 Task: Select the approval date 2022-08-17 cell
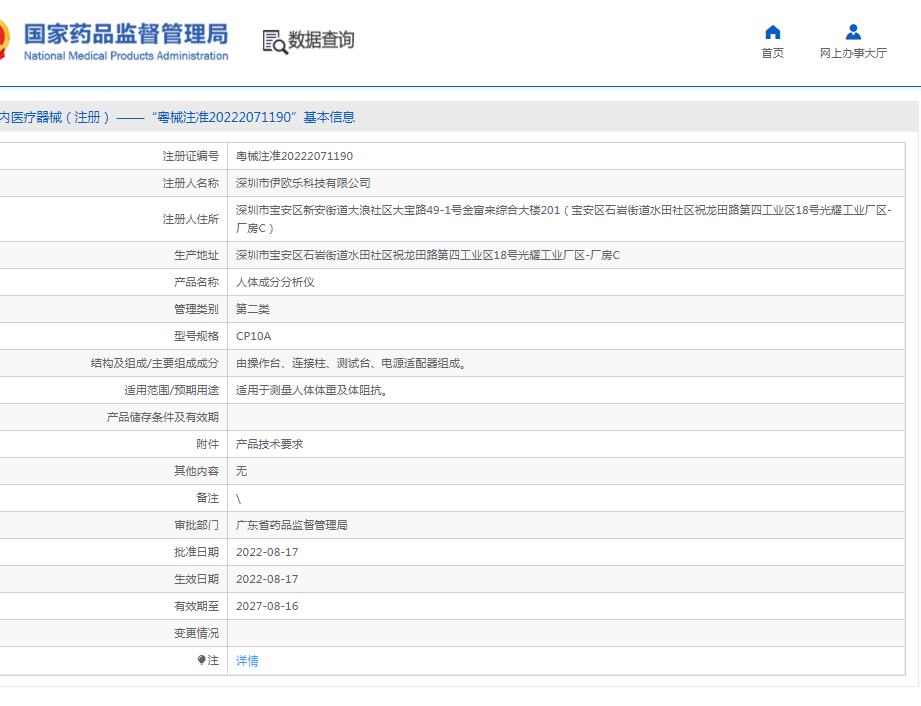(266, 551)
